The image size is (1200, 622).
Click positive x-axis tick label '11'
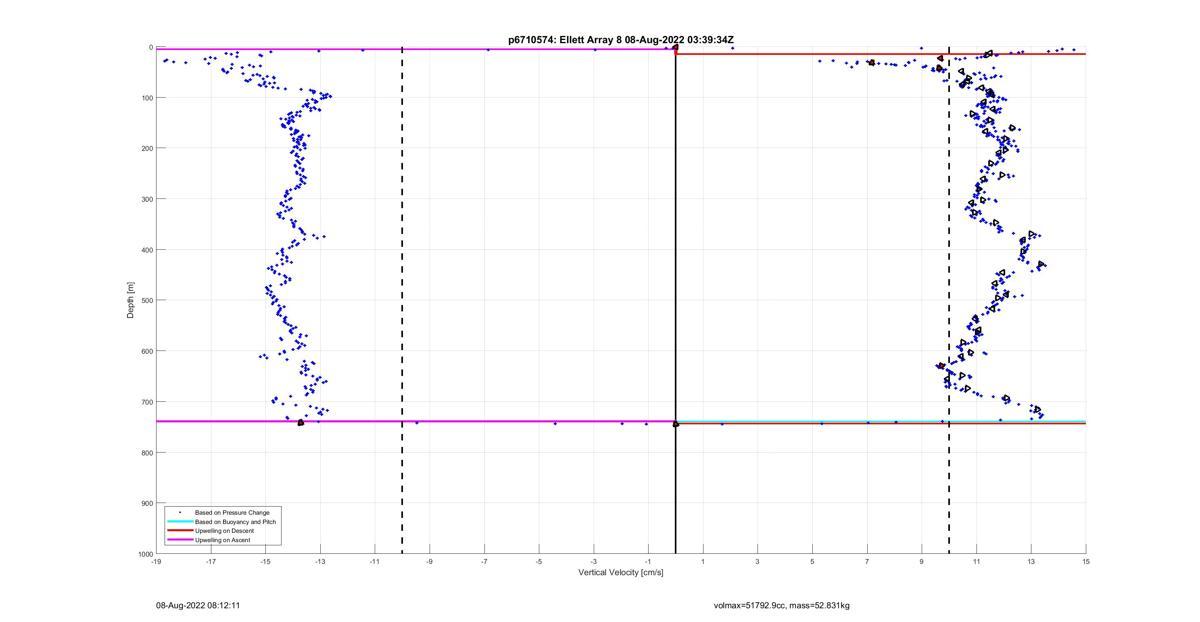(976, 562)
